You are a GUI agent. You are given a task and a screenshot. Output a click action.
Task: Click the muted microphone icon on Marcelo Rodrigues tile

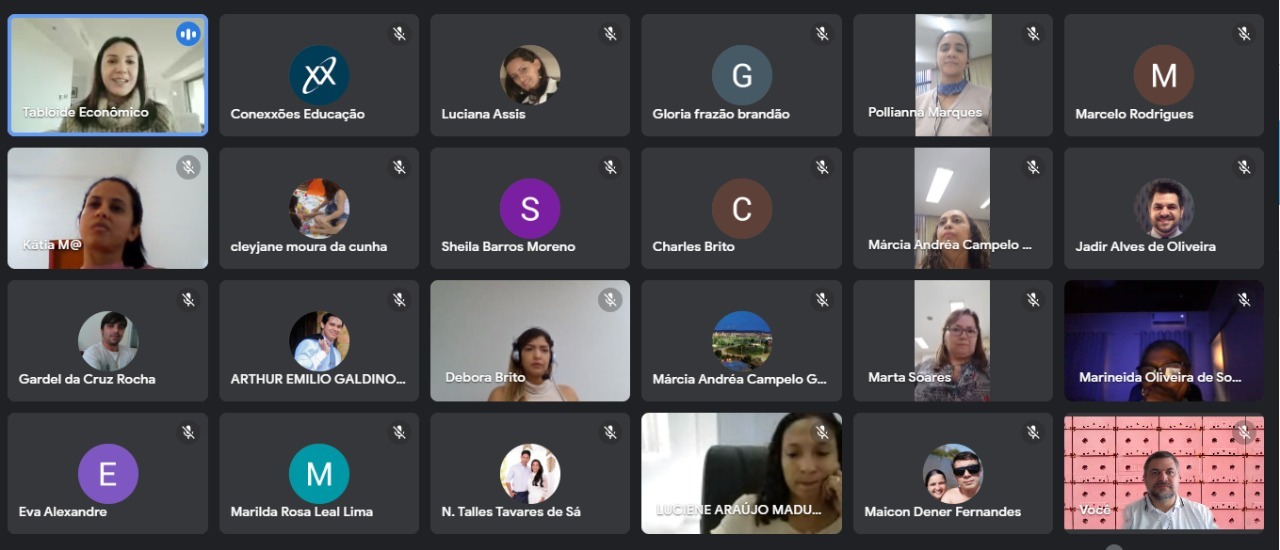(1244, 34)
